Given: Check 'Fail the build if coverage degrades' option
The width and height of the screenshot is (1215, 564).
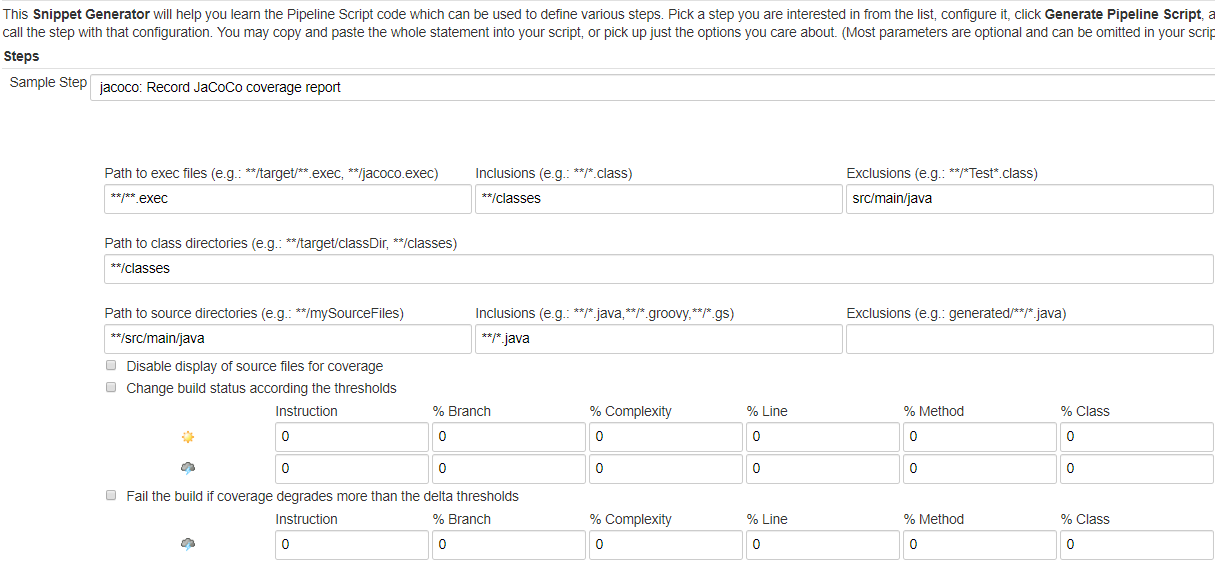Looking at the screenshot, I should pos(111,496).
